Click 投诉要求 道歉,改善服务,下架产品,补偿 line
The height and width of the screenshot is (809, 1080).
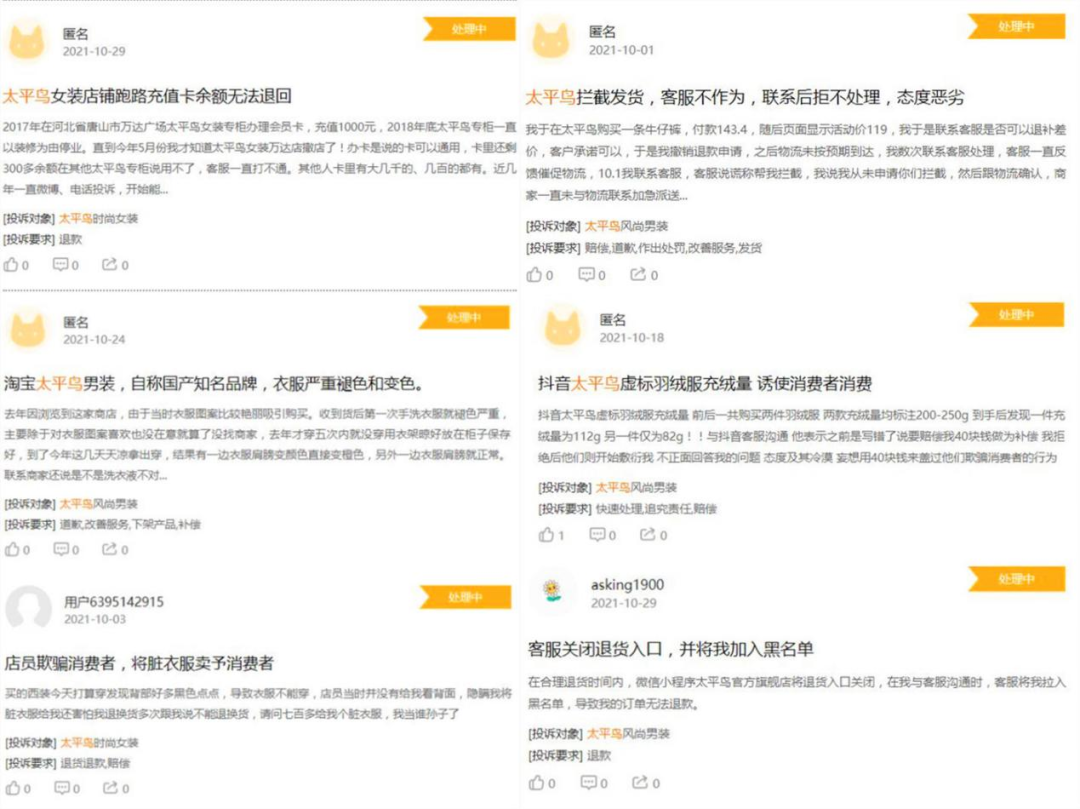[x=102, y=525]
